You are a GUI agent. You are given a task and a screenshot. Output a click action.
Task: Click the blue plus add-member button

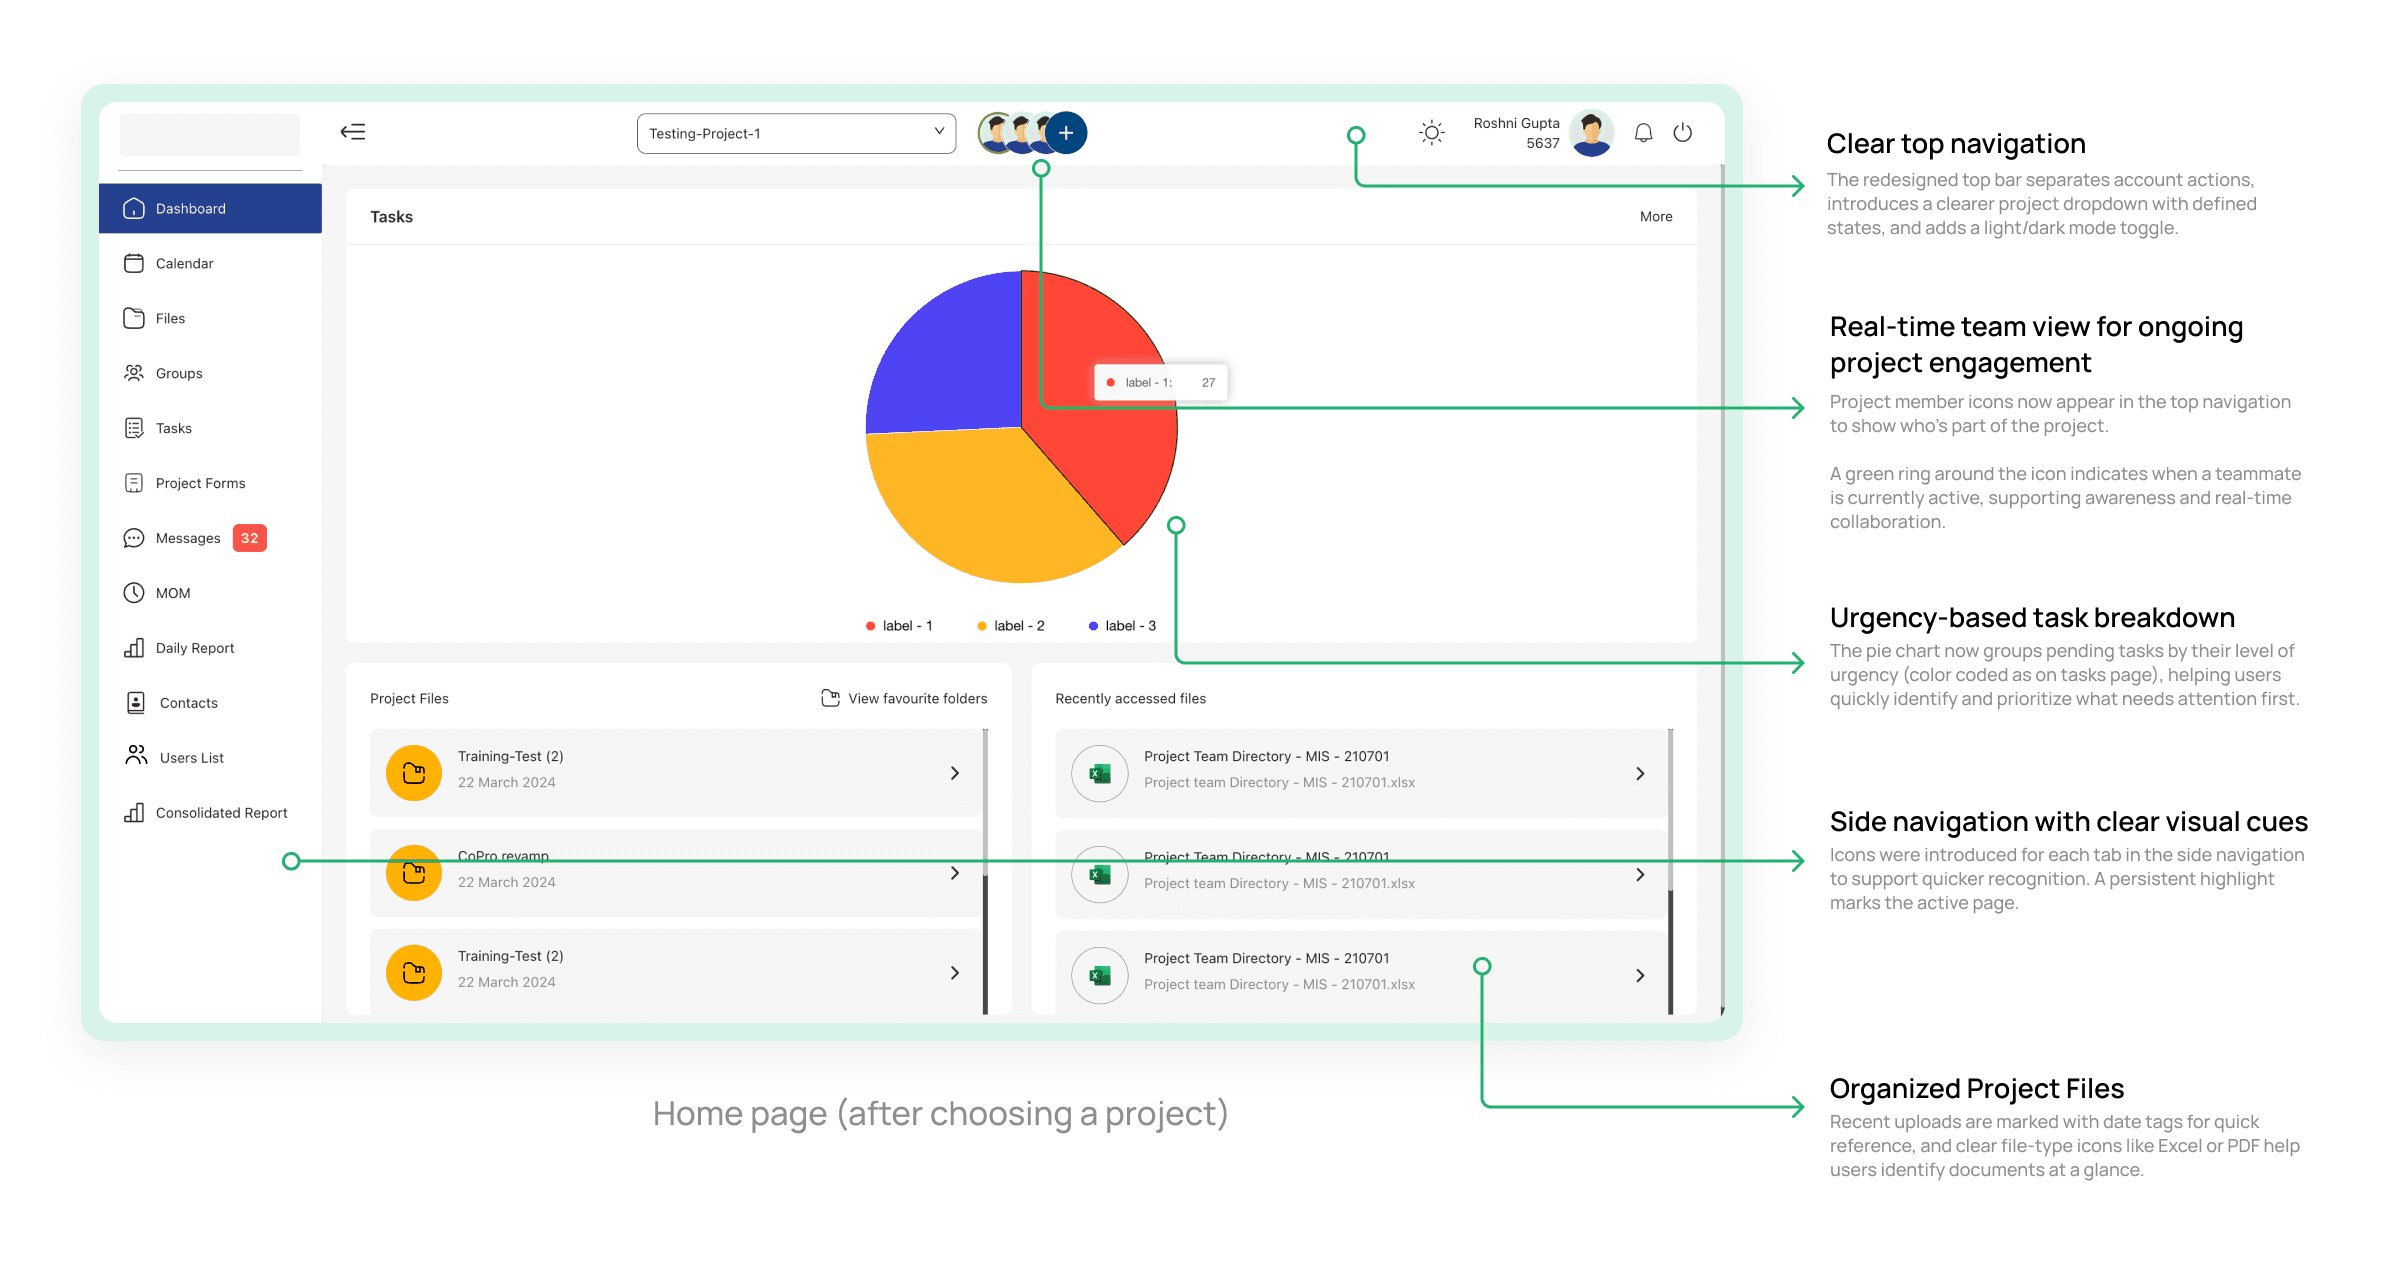[x=1066, y=133]
